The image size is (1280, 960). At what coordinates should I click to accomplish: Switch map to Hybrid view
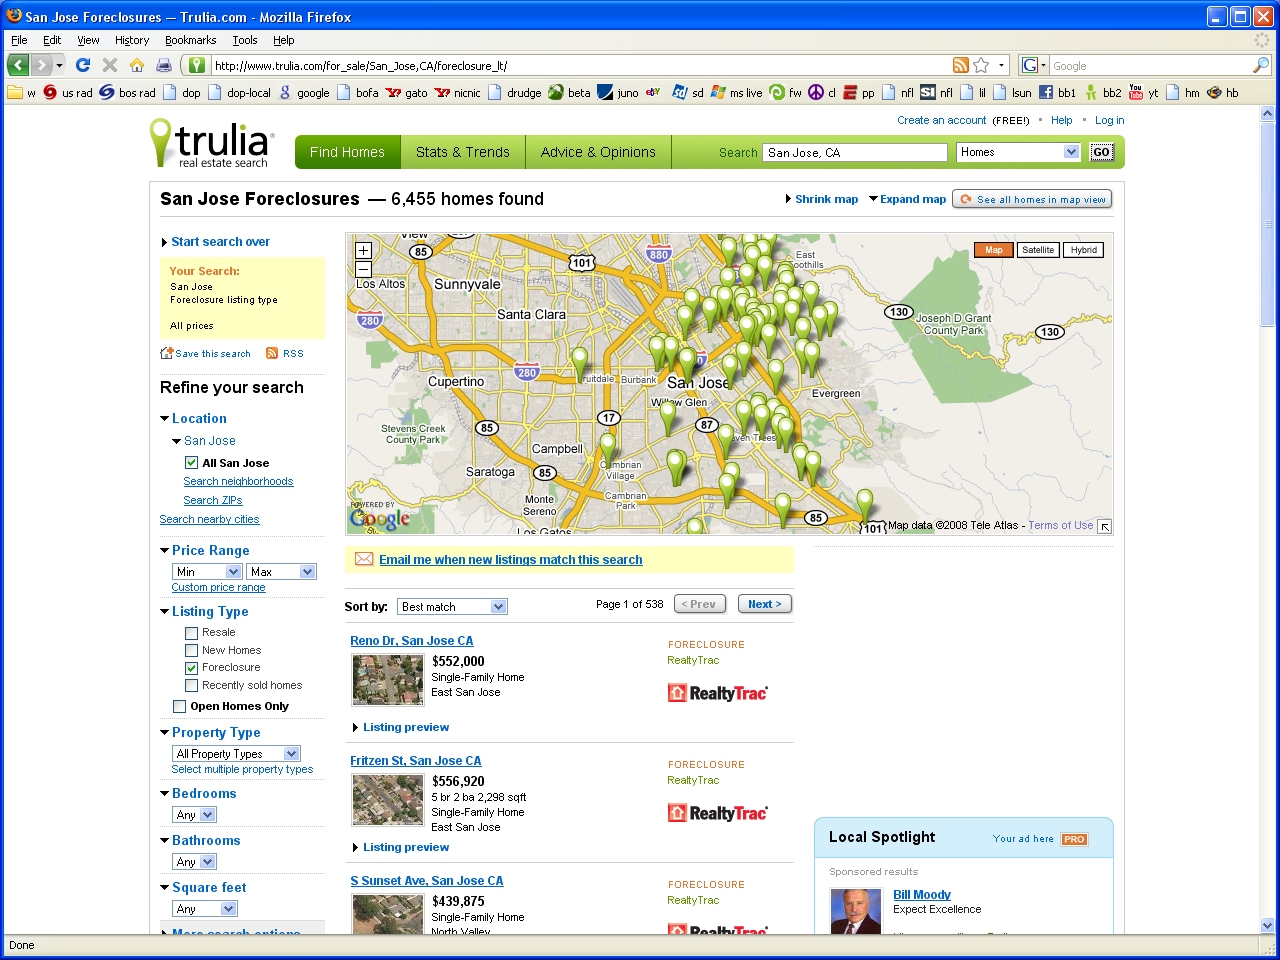1083,250
